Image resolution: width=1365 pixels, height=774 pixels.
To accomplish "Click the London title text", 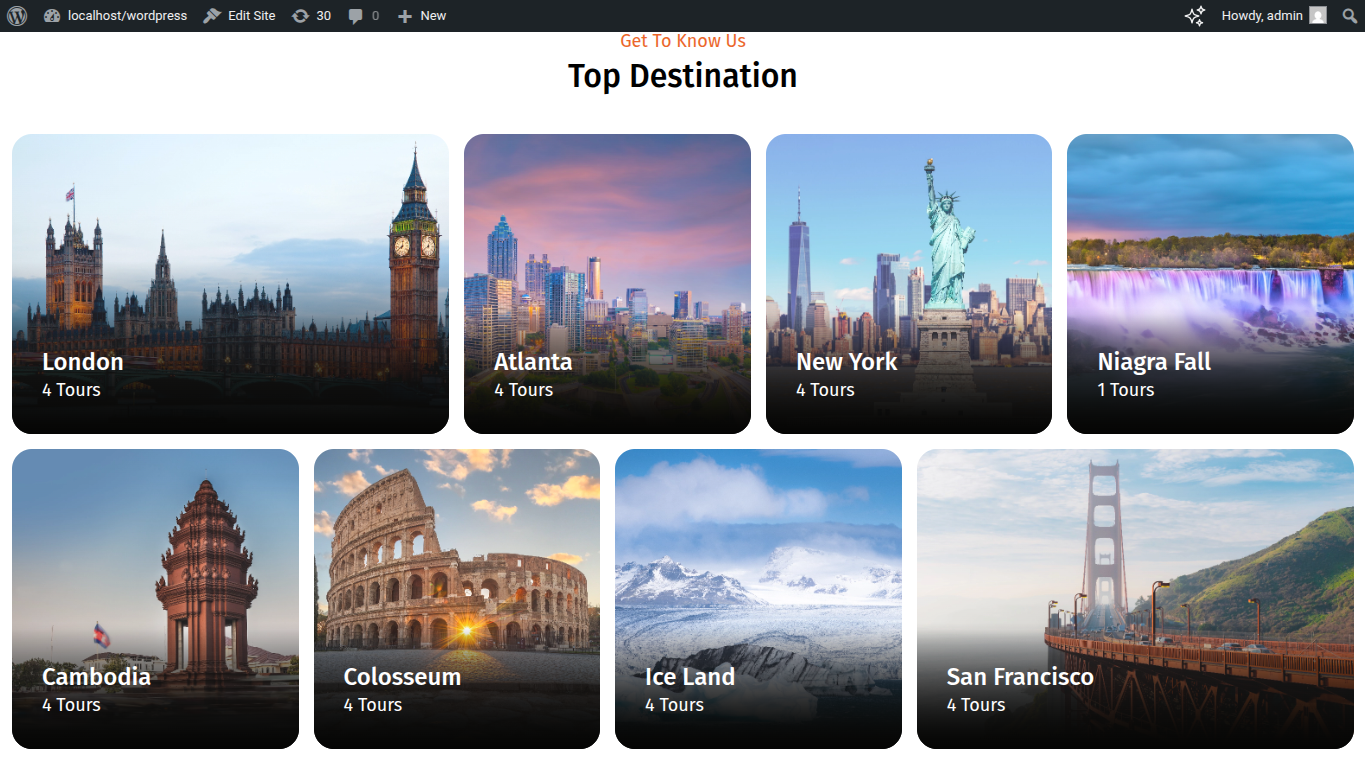I will coord(83,362).
